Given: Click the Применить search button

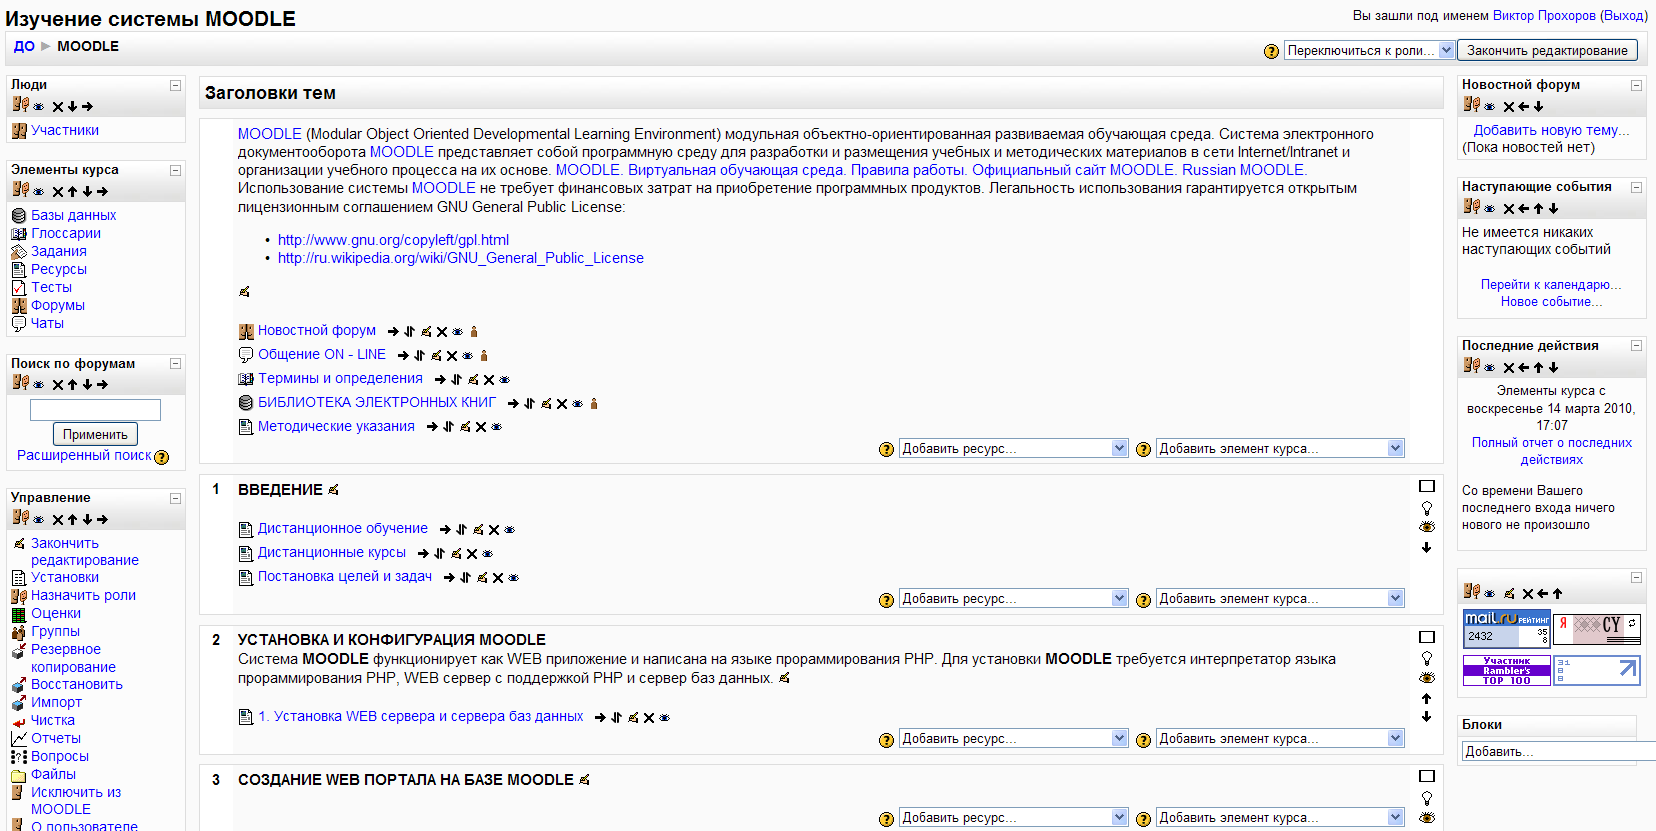Looking at the screenshot, I should click(x=95, y=434).
